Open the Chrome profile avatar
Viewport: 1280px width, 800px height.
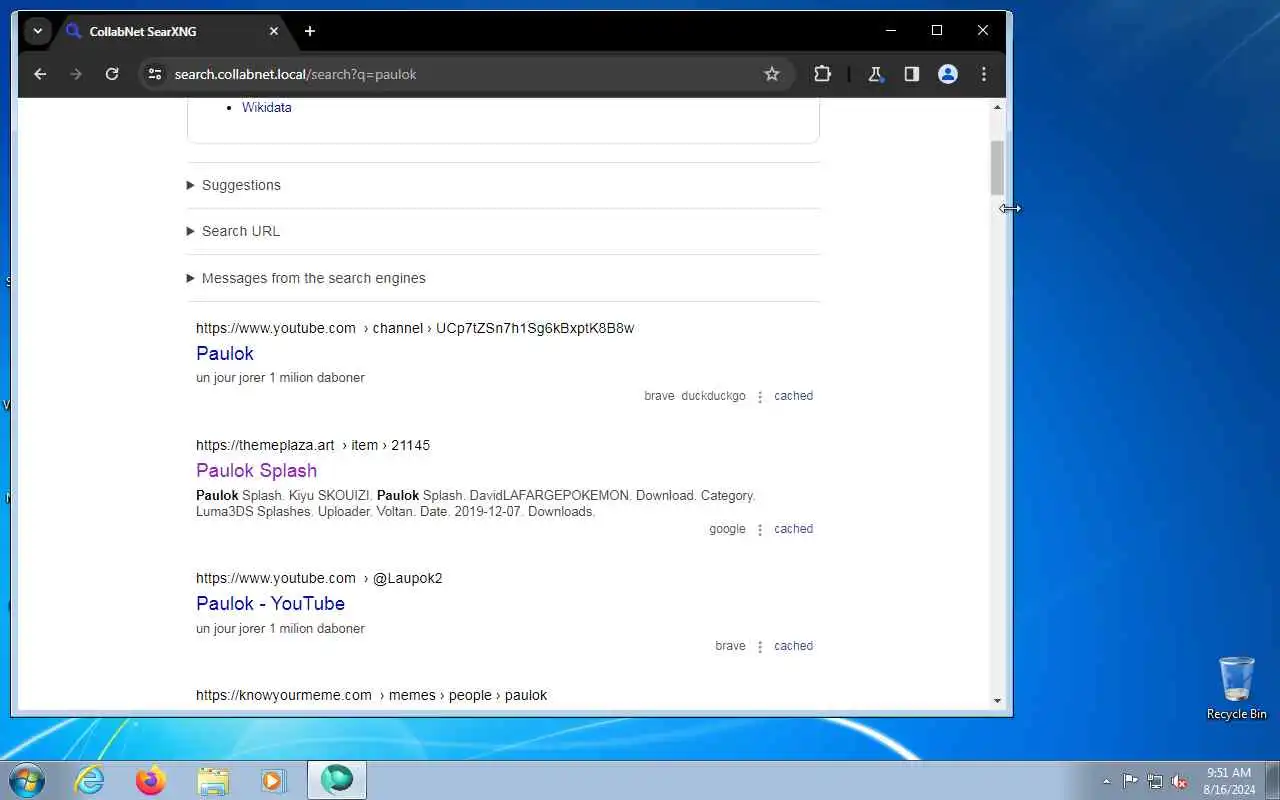pyautogui.click(x=948, y=74)
